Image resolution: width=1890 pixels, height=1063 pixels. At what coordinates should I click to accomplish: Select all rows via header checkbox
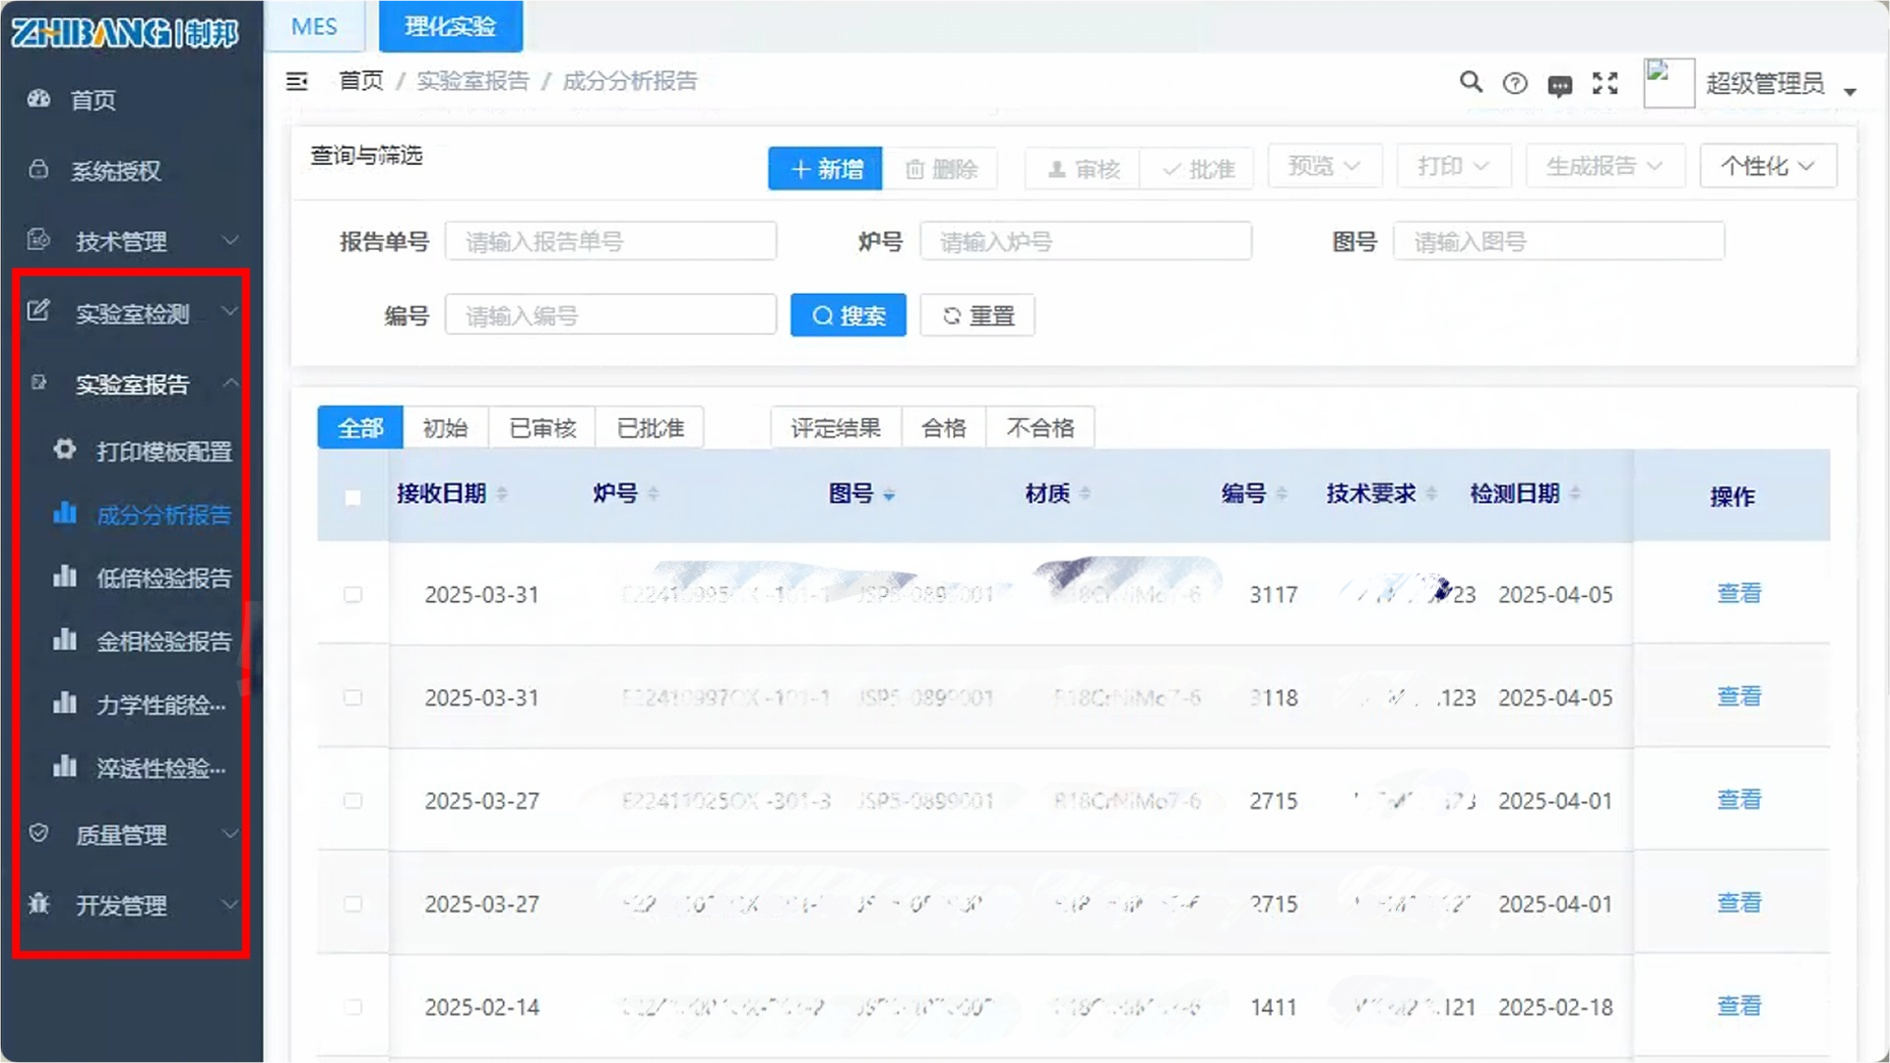[x=353, y=496]
